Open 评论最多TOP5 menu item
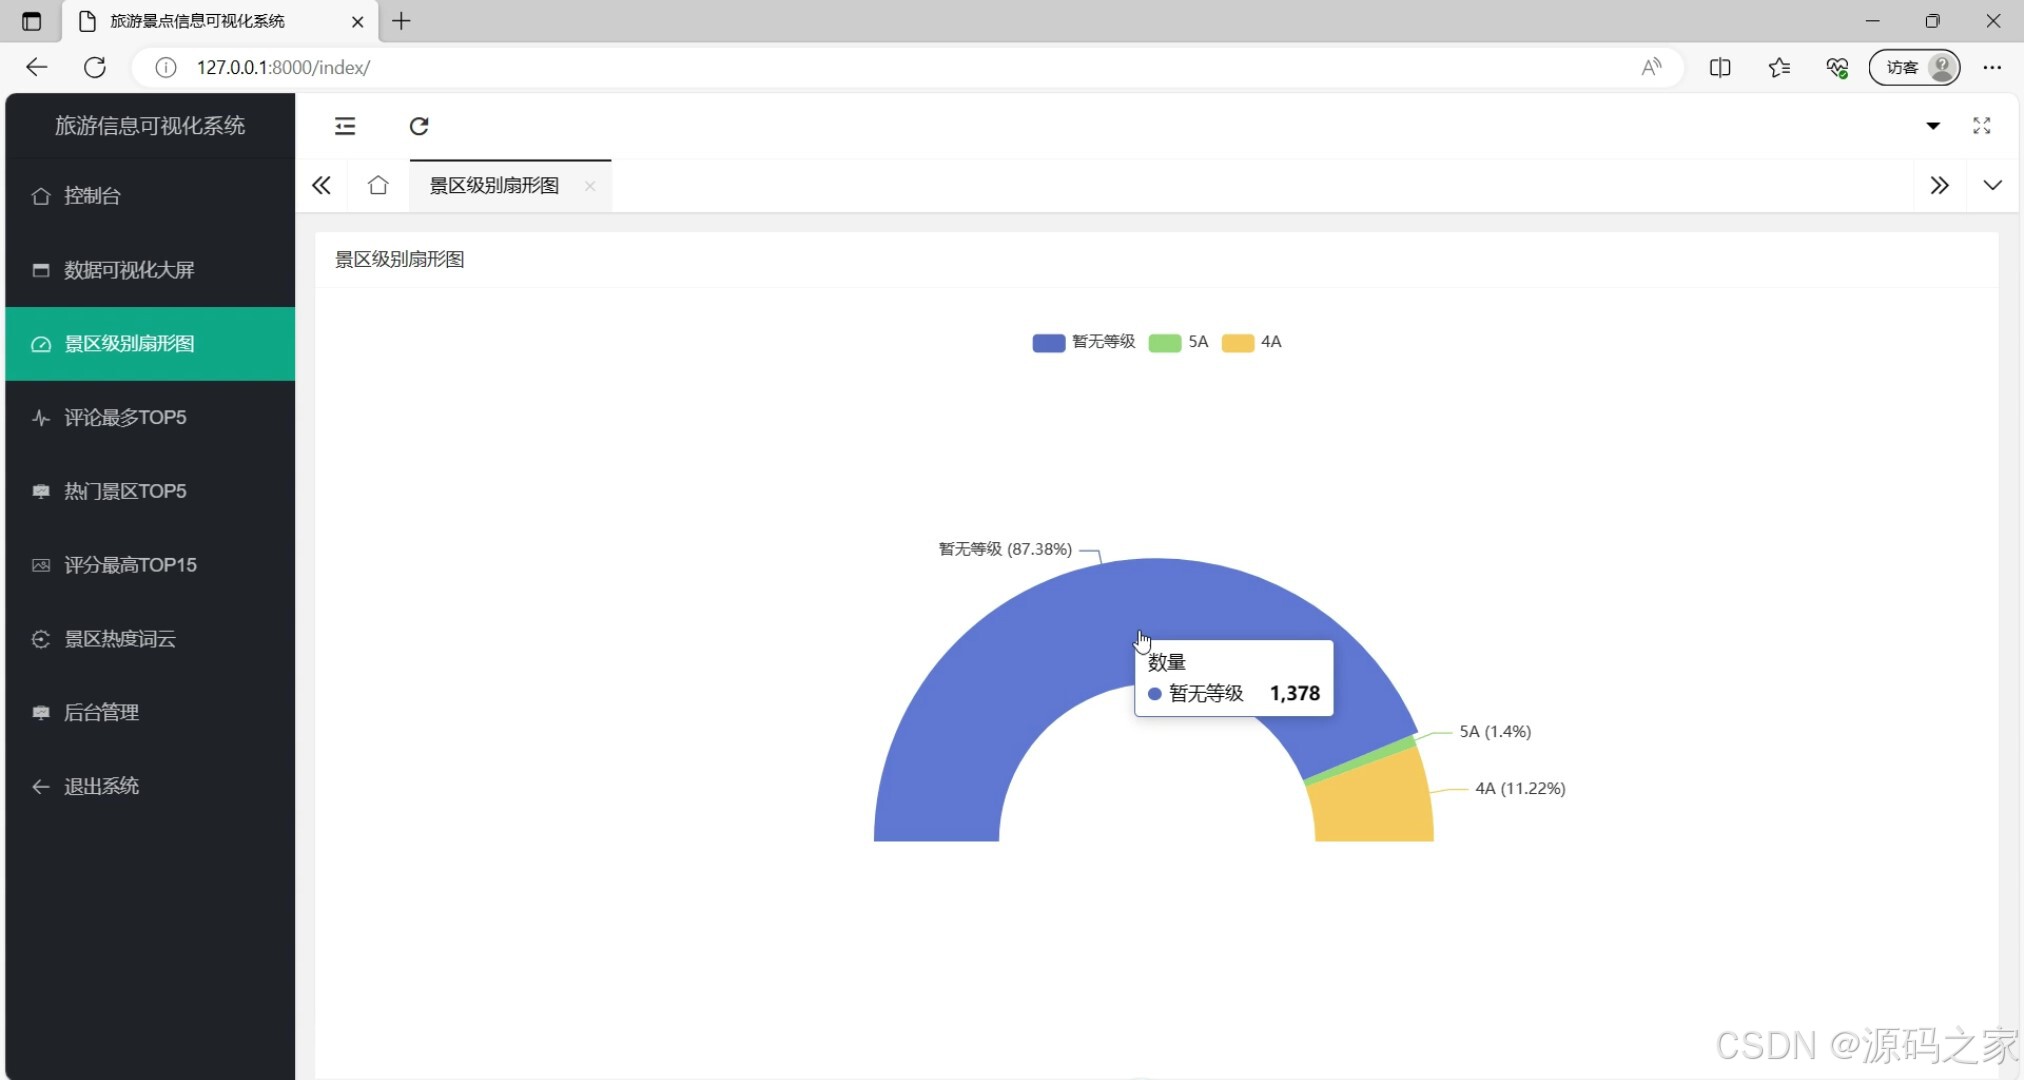The image size is (2024, 1080). 125,417
